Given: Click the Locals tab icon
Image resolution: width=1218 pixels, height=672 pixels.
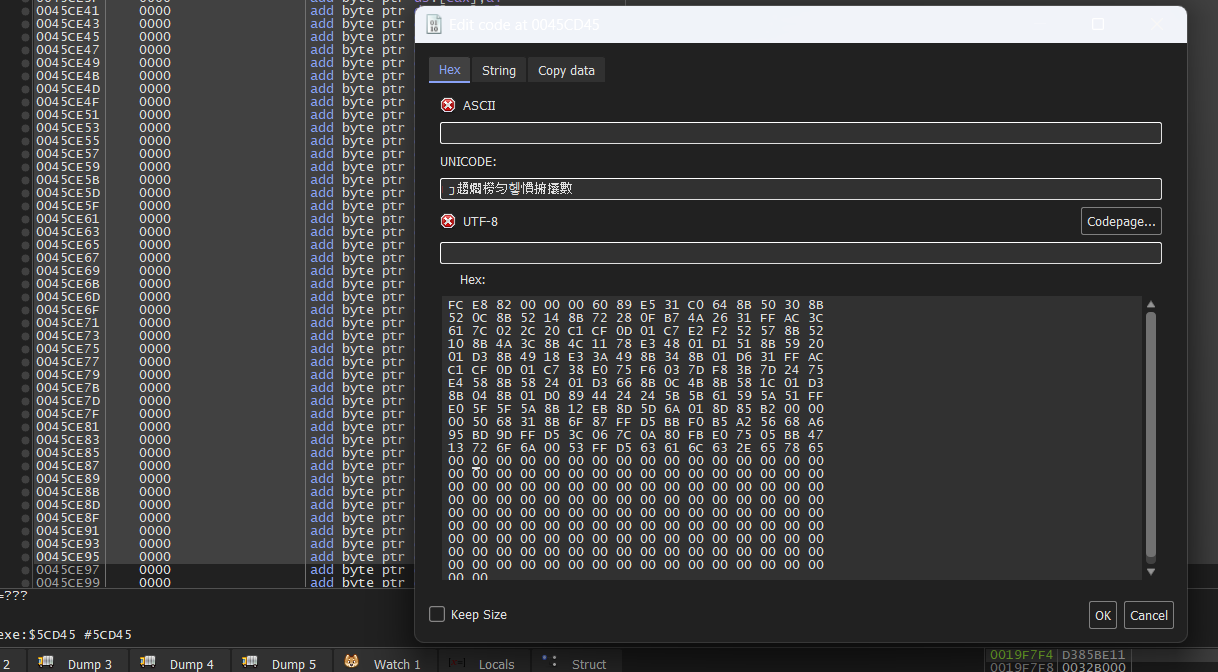Looking at the screenshot, I should click(457, 662).
